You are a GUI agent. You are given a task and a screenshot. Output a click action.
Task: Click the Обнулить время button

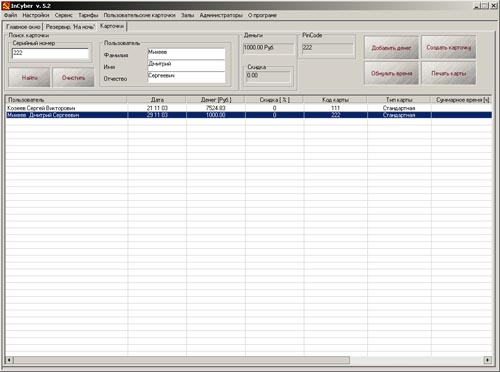pos(391,73)
